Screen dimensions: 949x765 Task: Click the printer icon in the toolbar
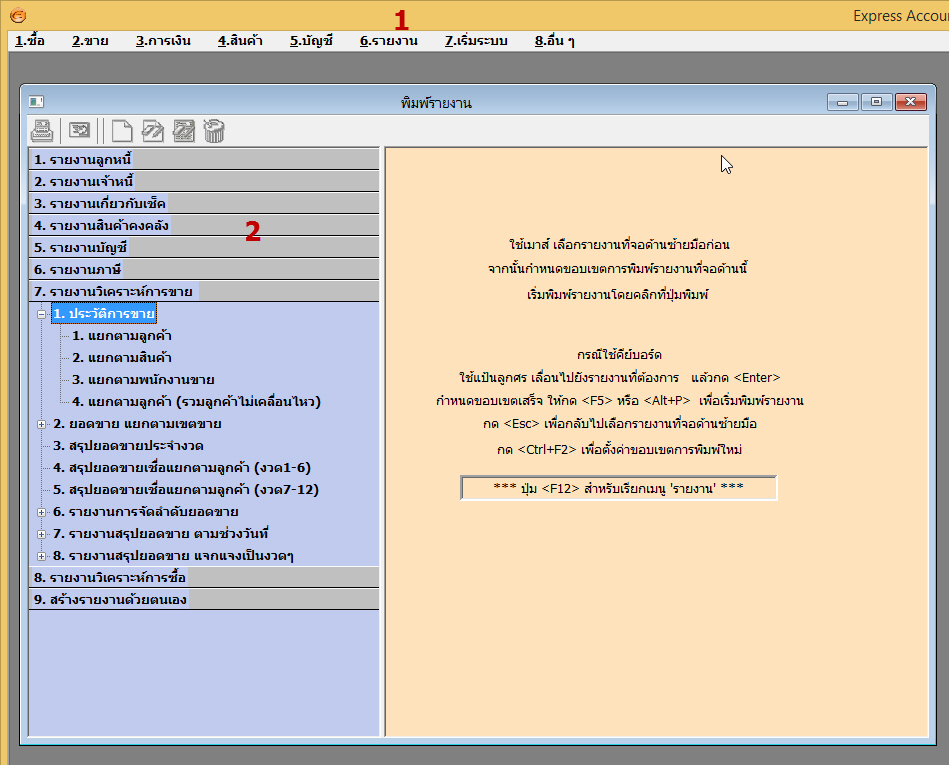(42, 130)
